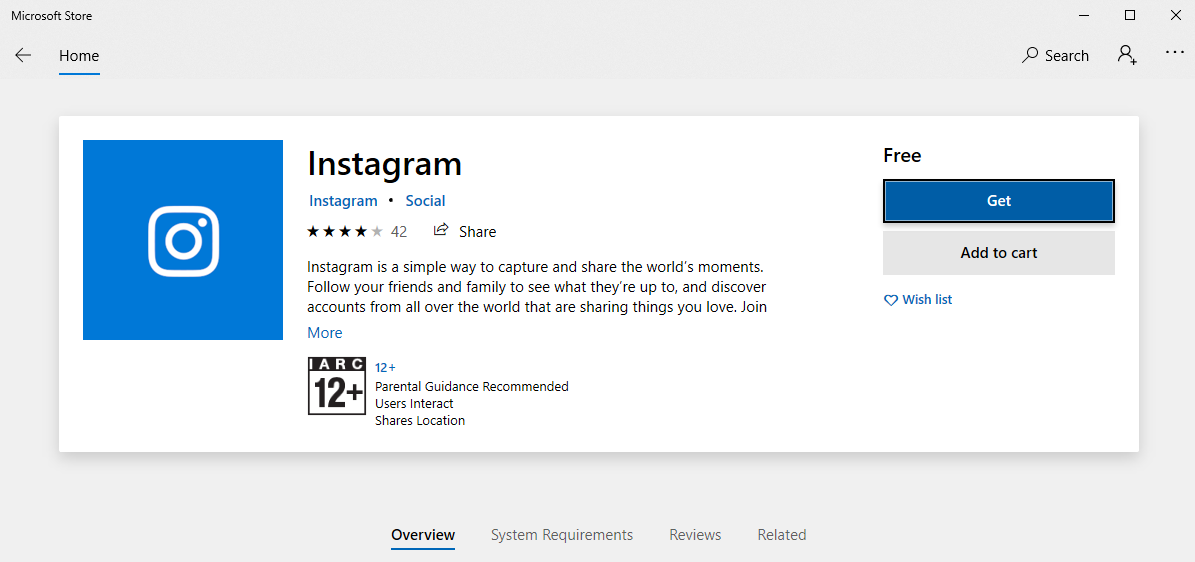Expand the description with More
This screenshot has width=1195, height=562.
pyautogui.click(x=324, y=333)
